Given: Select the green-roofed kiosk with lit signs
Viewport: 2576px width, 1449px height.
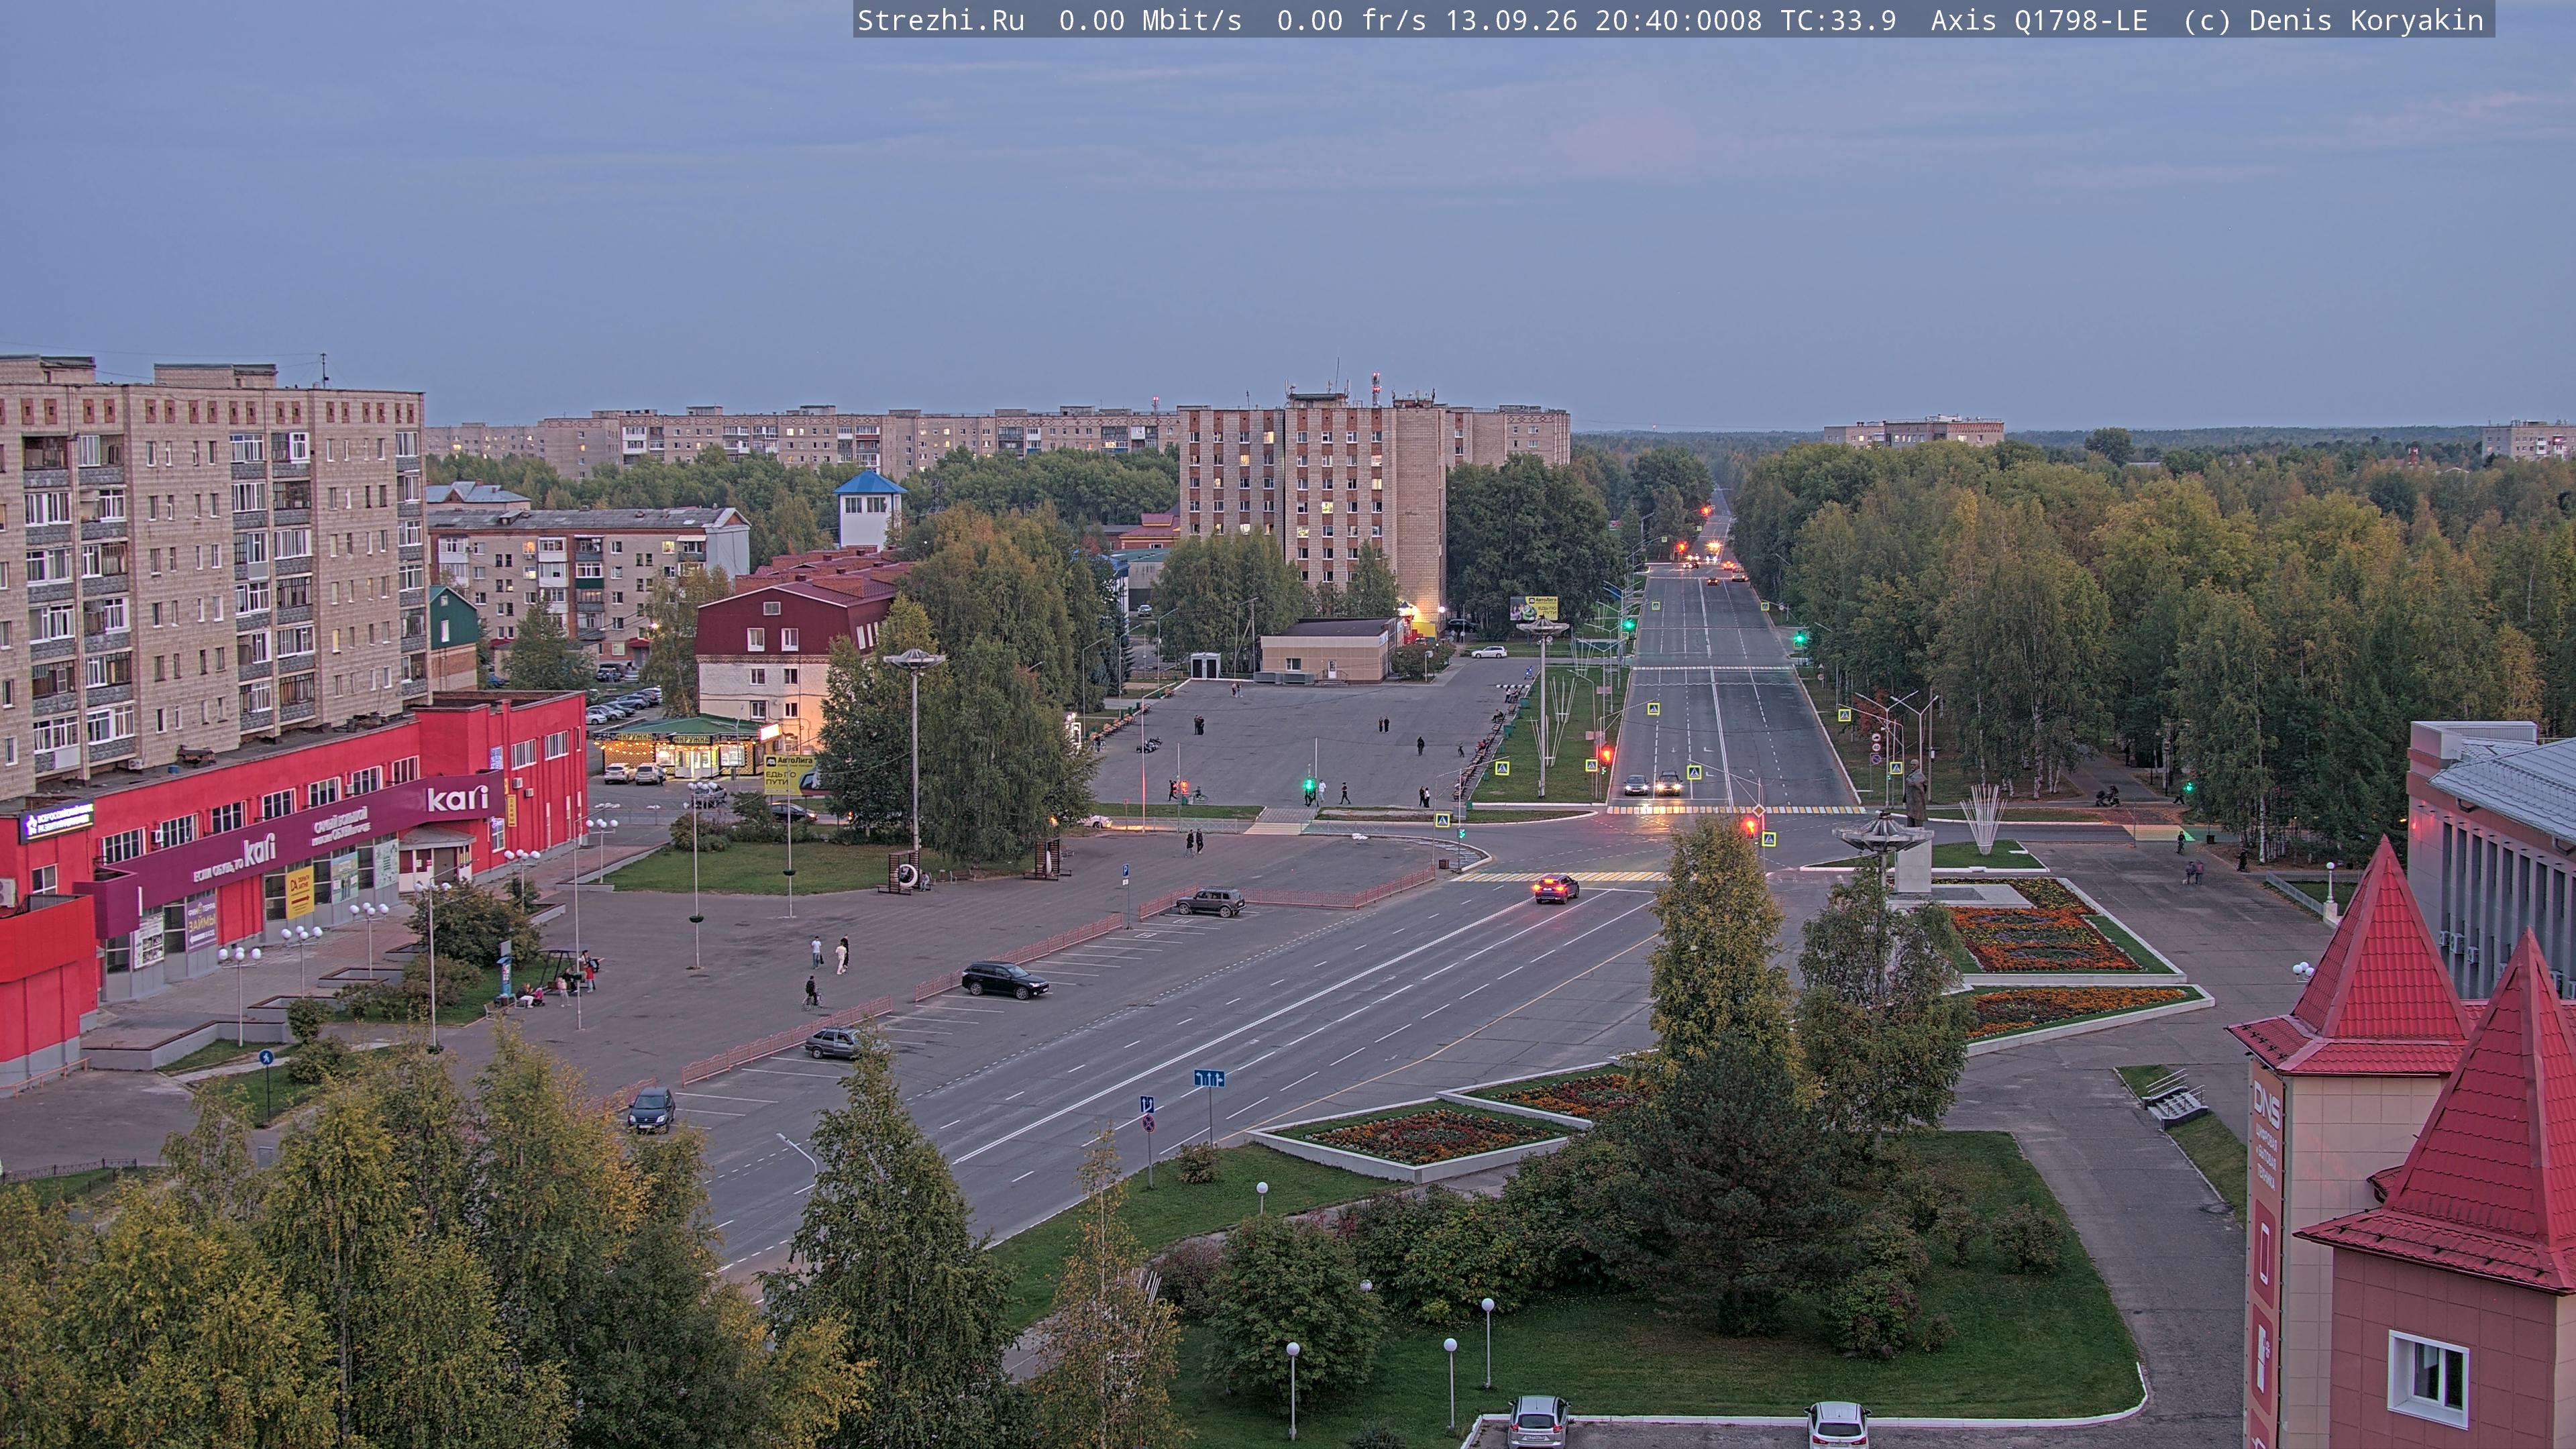Looking at the screenshot, I should 690,746.
